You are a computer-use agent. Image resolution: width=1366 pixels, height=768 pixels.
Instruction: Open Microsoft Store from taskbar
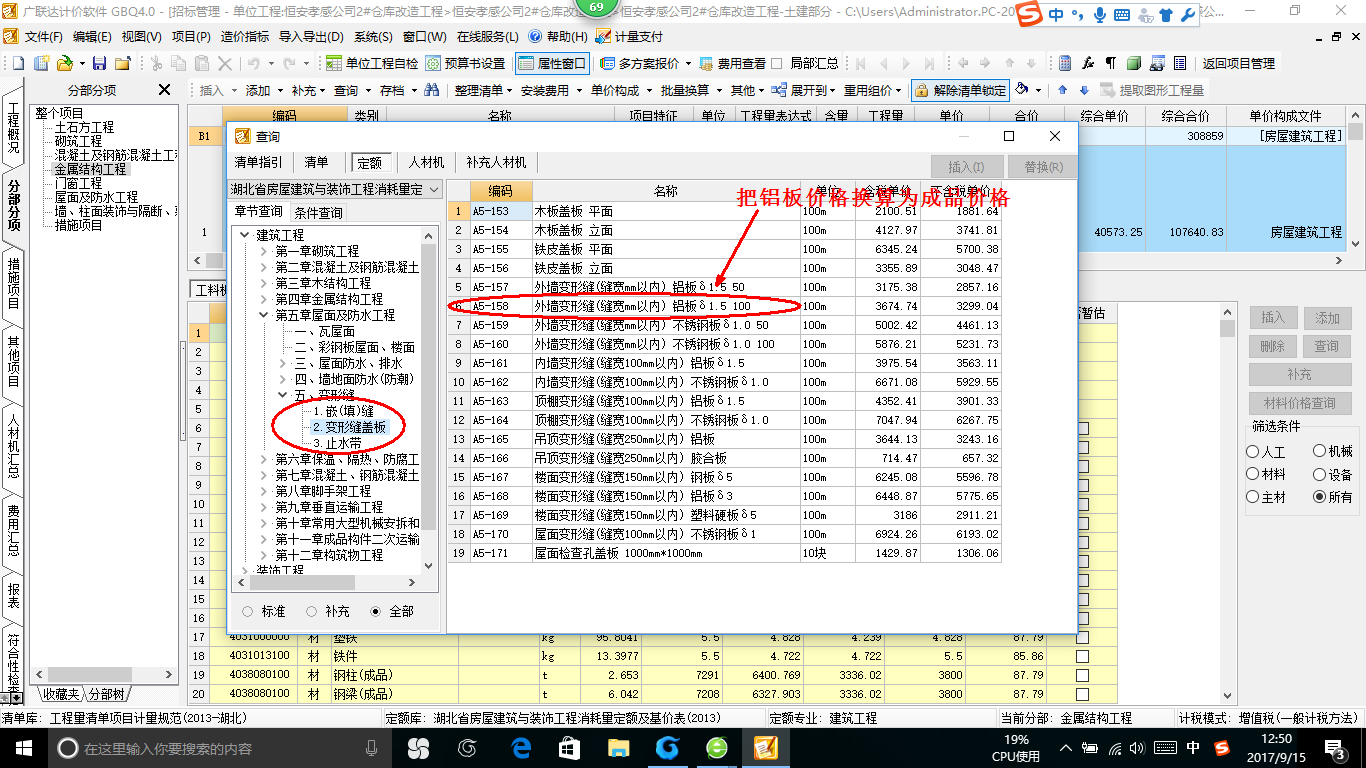tap(569, 748)
